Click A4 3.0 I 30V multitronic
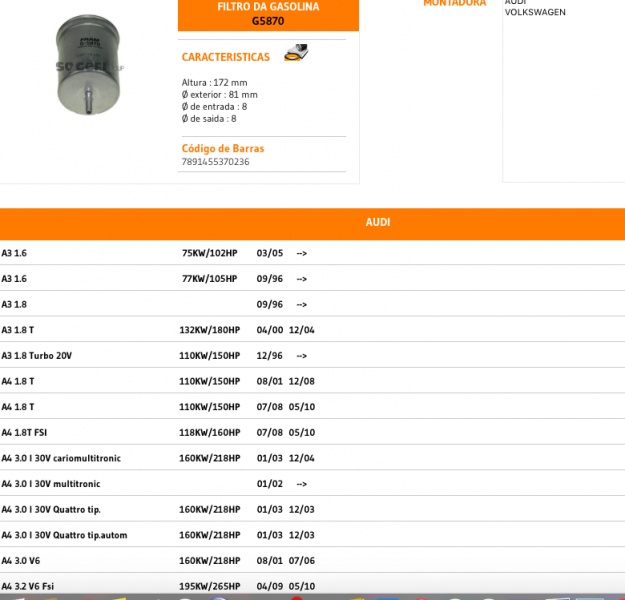625x600 pixels. (51, 484)
